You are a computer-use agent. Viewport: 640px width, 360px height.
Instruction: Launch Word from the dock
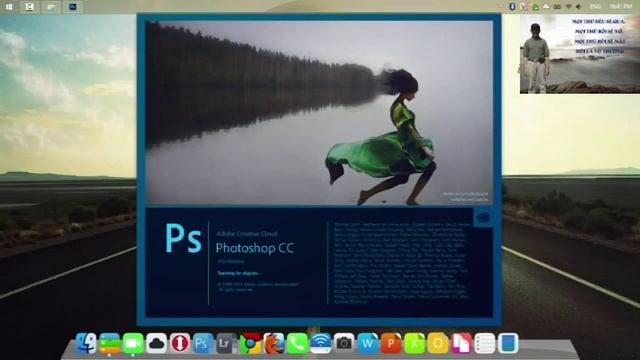[367, 343]
